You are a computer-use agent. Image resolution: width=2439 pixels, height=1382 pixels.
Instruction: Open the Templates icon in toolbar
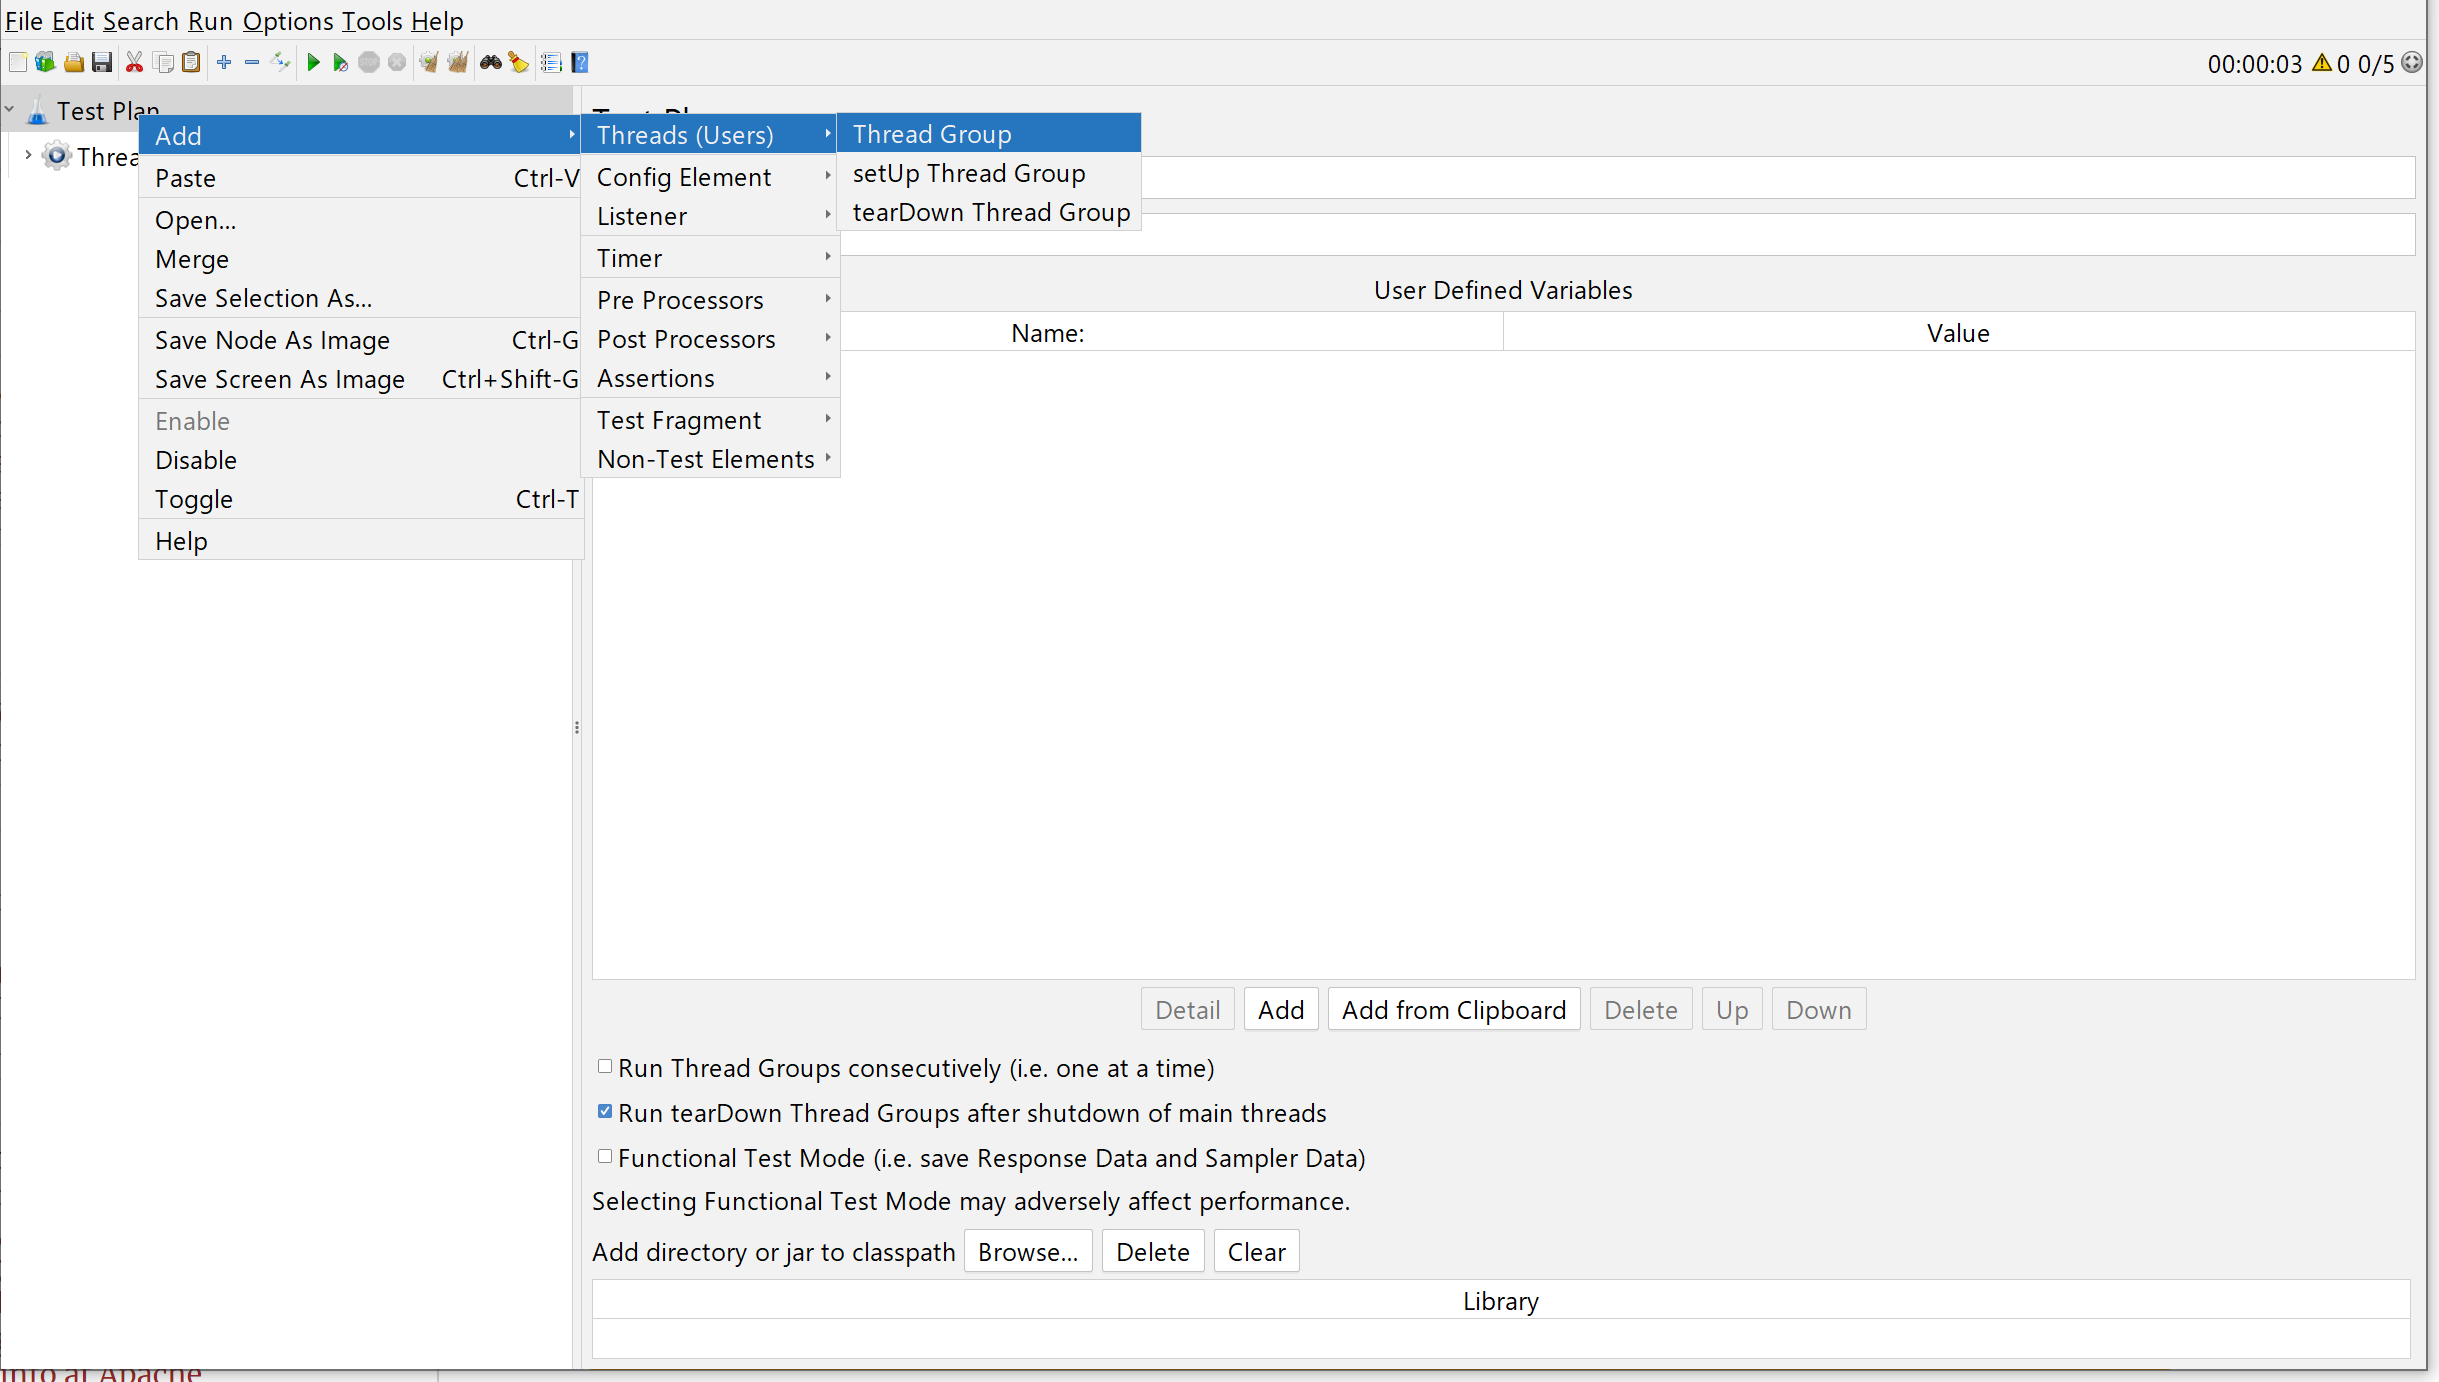[45, 63]
